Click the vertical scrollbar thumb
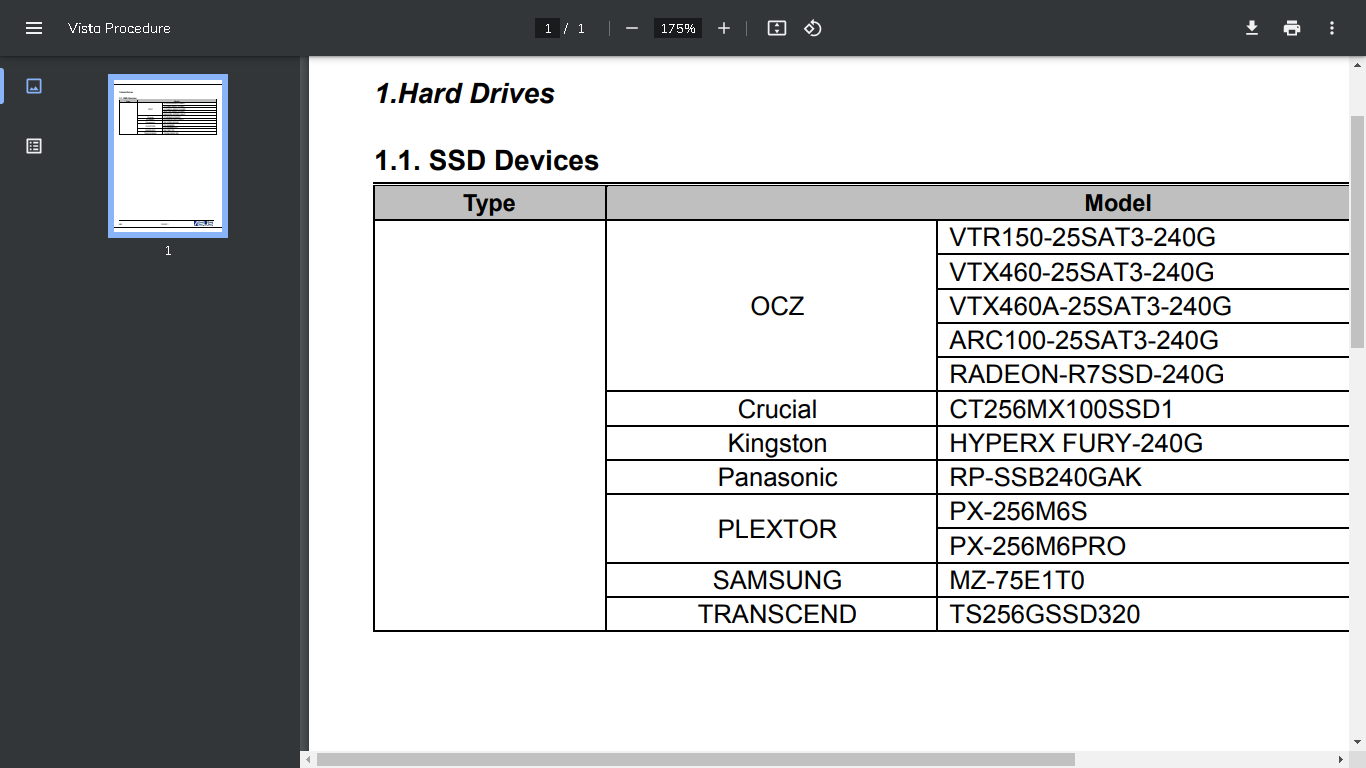The image size is (1366, 768). click(x=1357, y=232)
